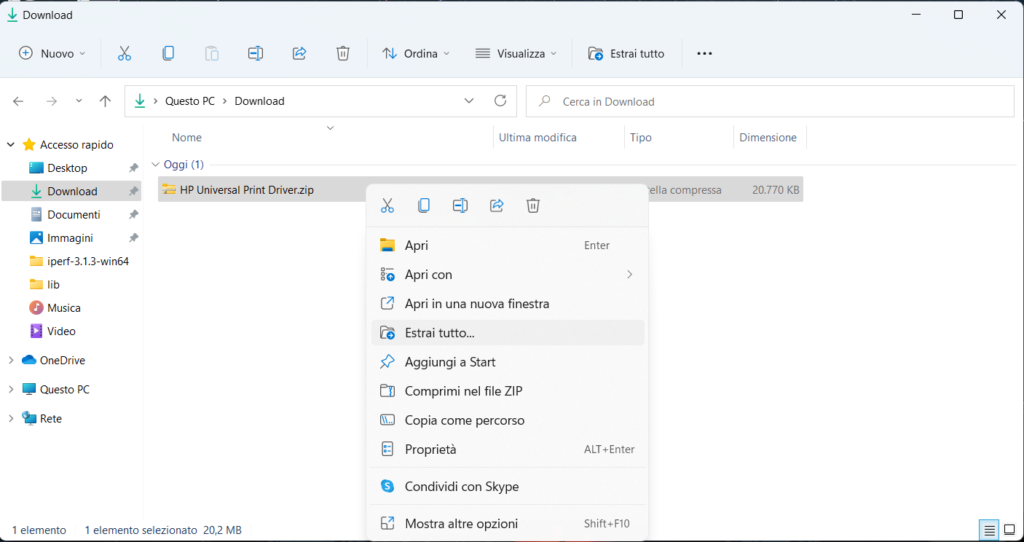This screenshot has width=1024, height=542.
Task: Click the Rename icon in the context menu
Action: (x=460, y=206)
